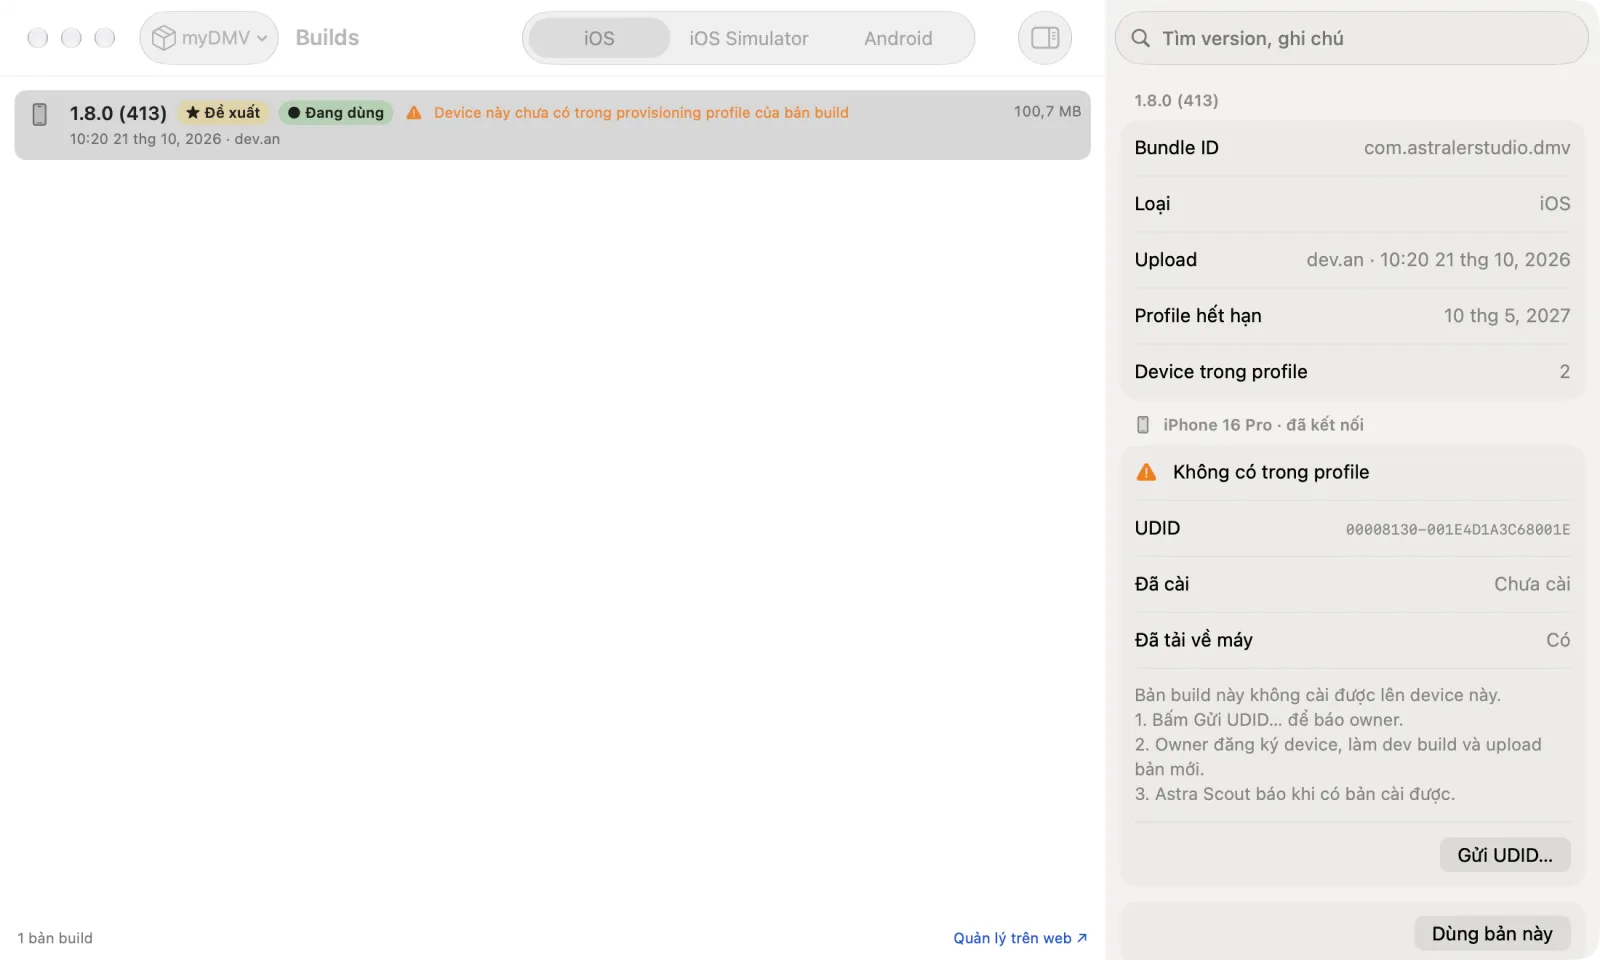This screenshot has height=960, width=1600.
Task: Click the 100,7 MB size value
Action: (1047, 111)
